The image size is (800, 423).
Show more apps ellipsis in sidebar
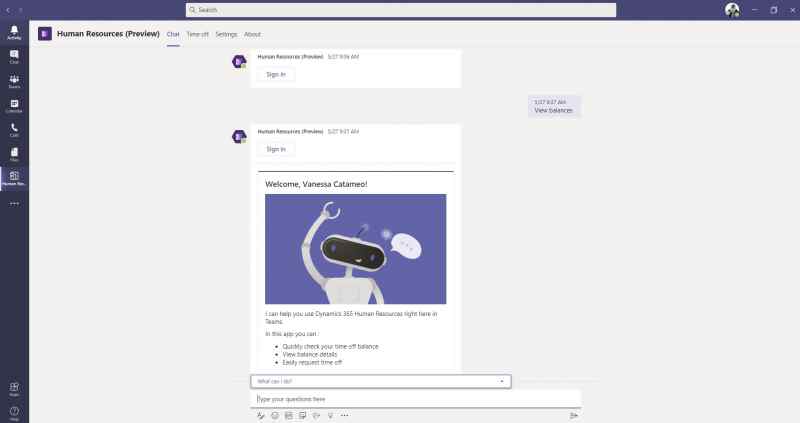14,204
